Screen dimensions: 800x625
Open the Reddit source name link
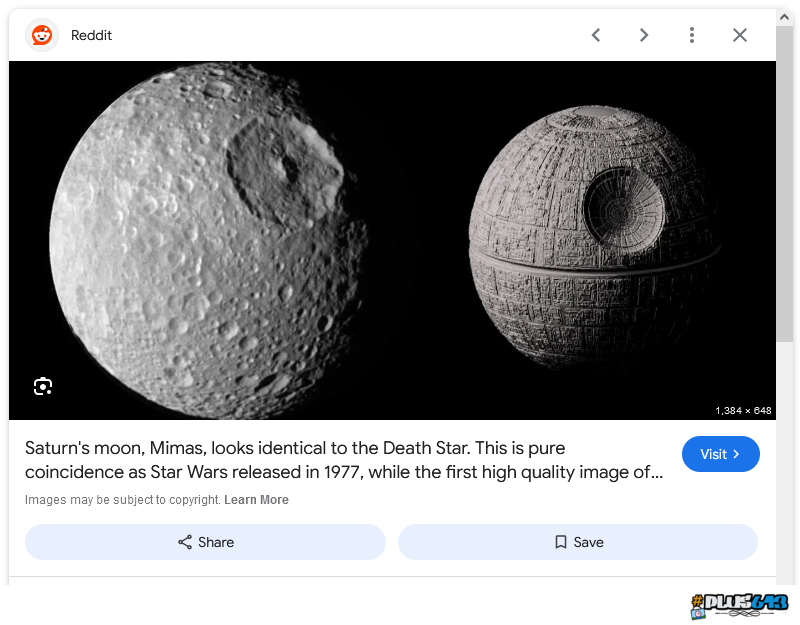91,35
